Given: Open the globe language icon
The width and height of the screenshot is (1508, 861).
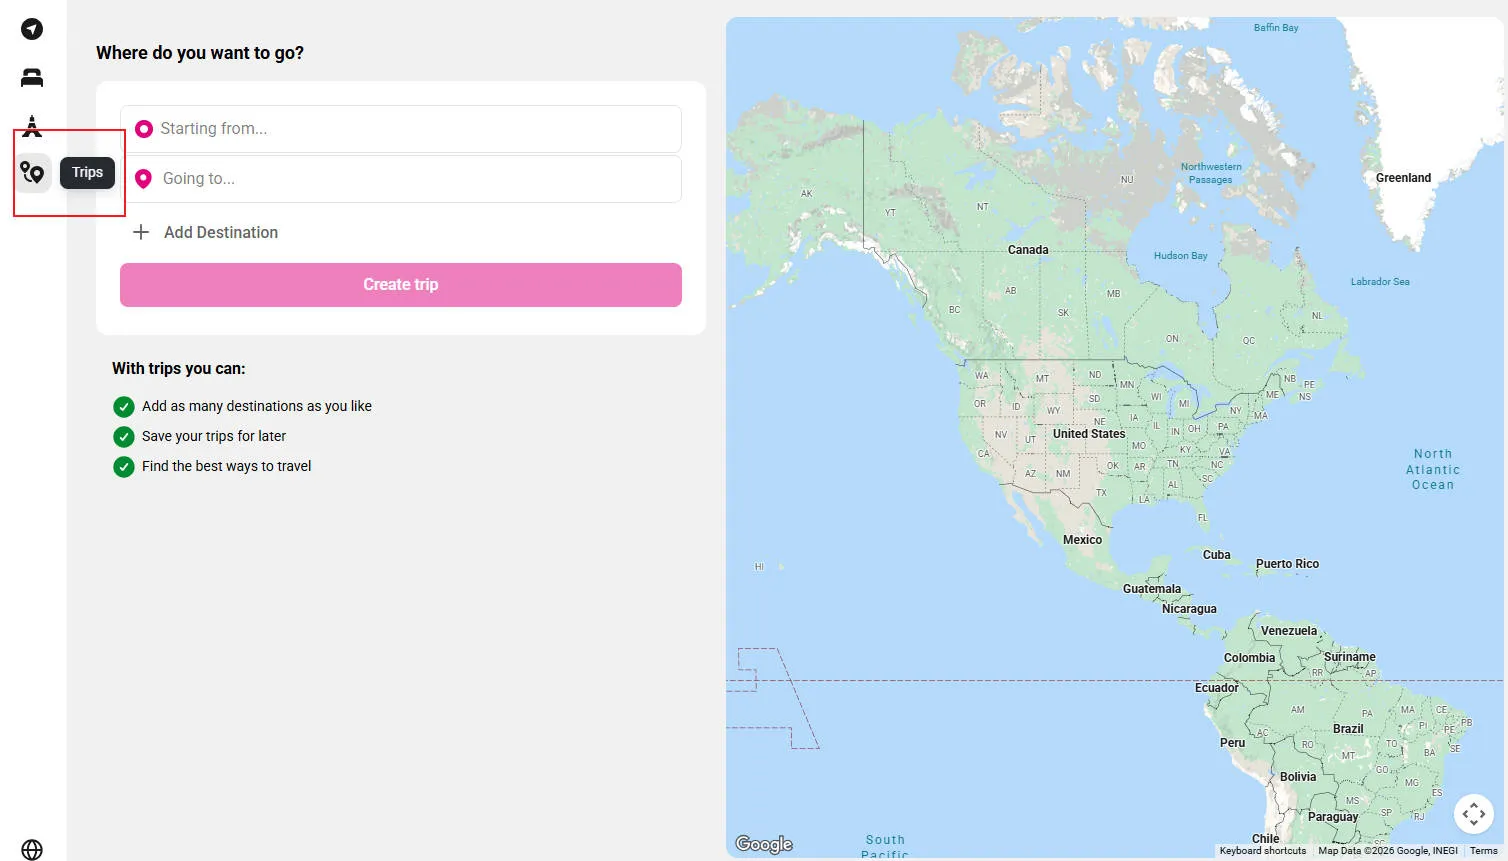Looking at the screenshot, I should pyautogui.click(x=32, y=849).
